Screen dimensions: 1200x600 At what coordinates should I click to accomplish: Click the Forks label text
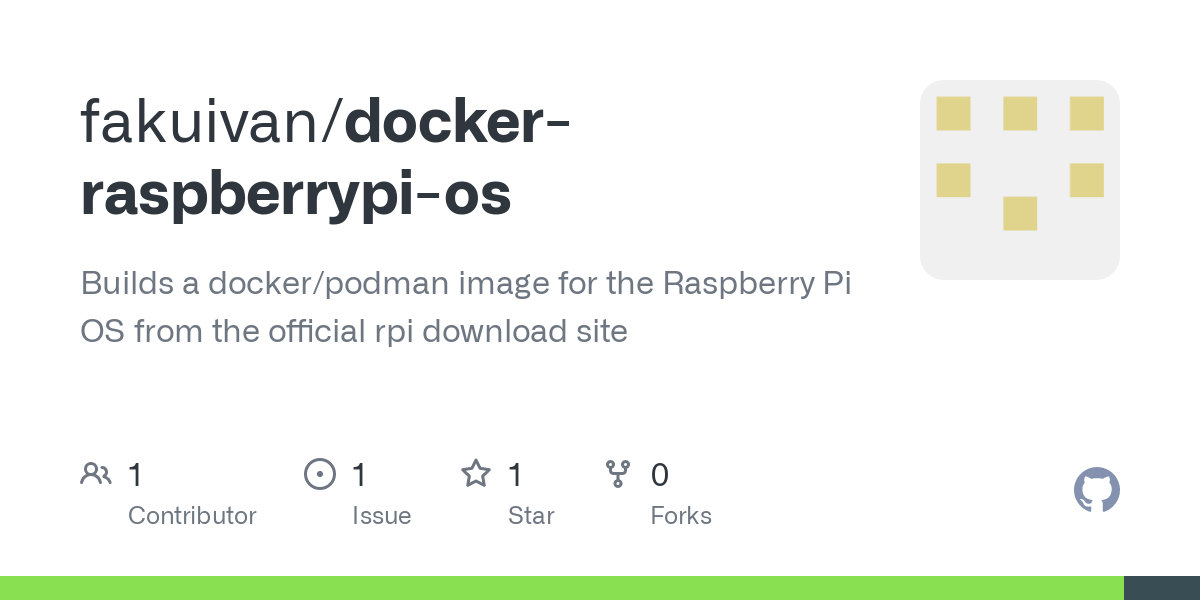pos(681,516)
